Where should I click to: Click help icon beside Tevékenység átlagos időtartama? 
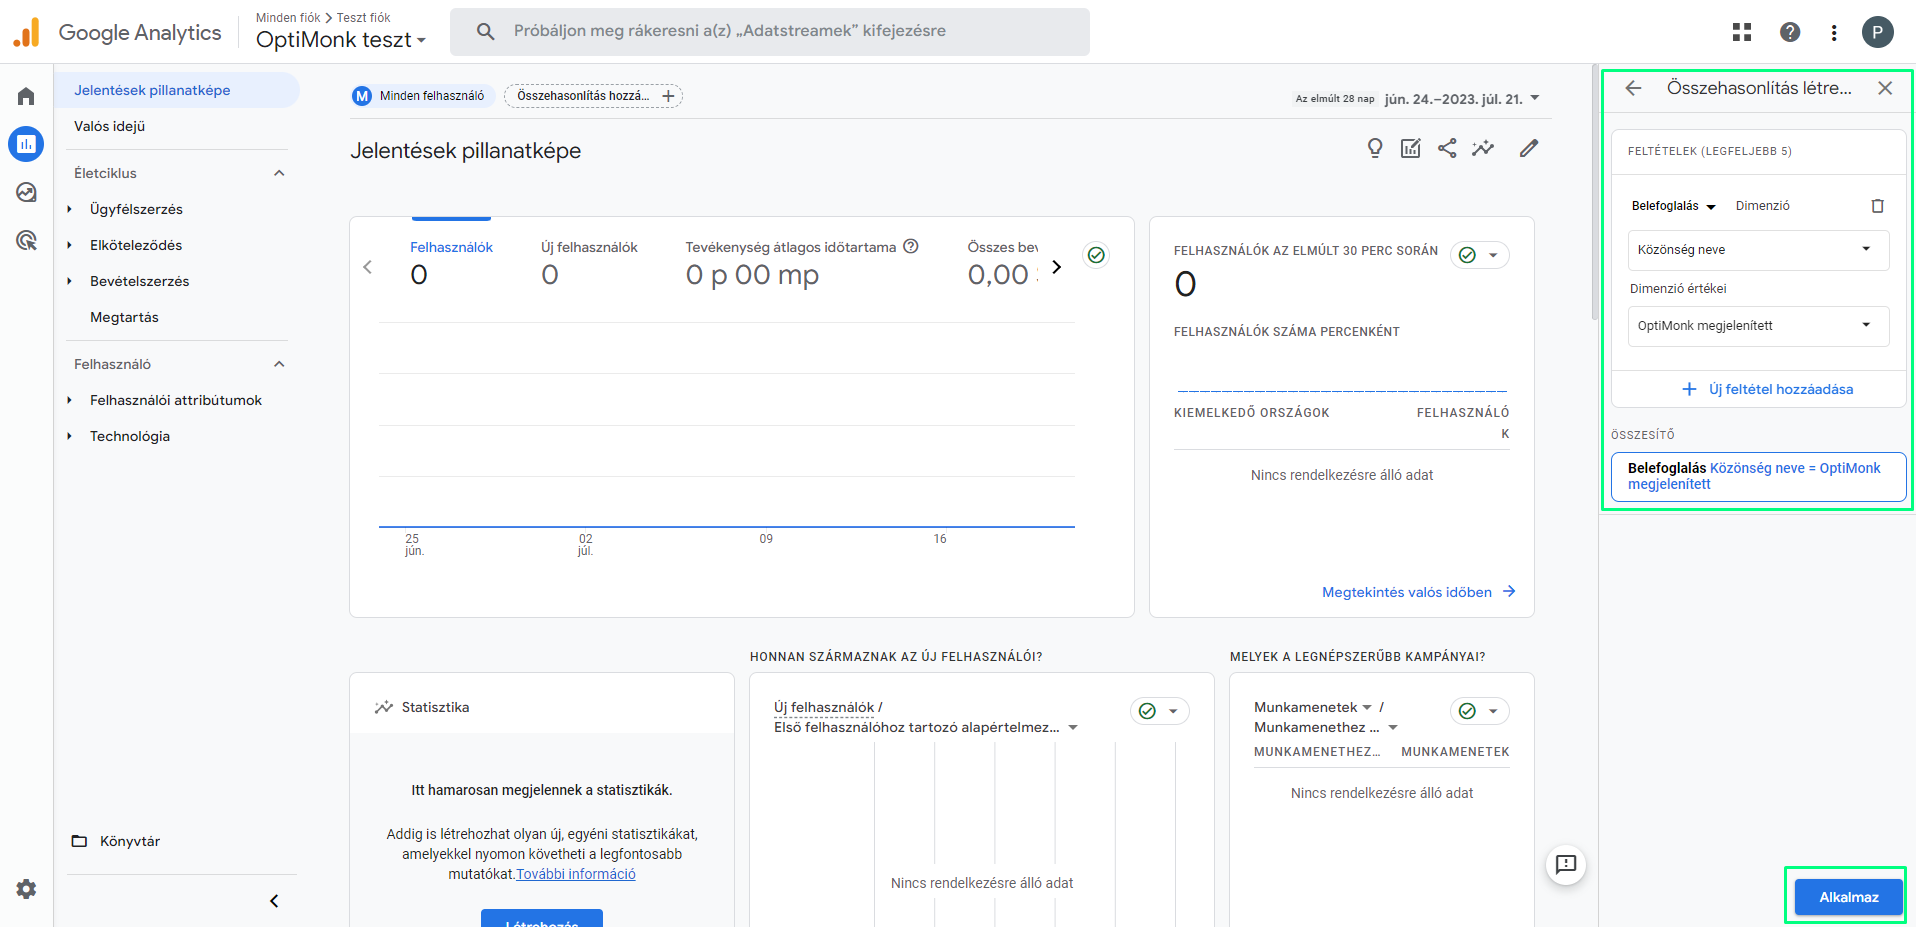point(911,247)
